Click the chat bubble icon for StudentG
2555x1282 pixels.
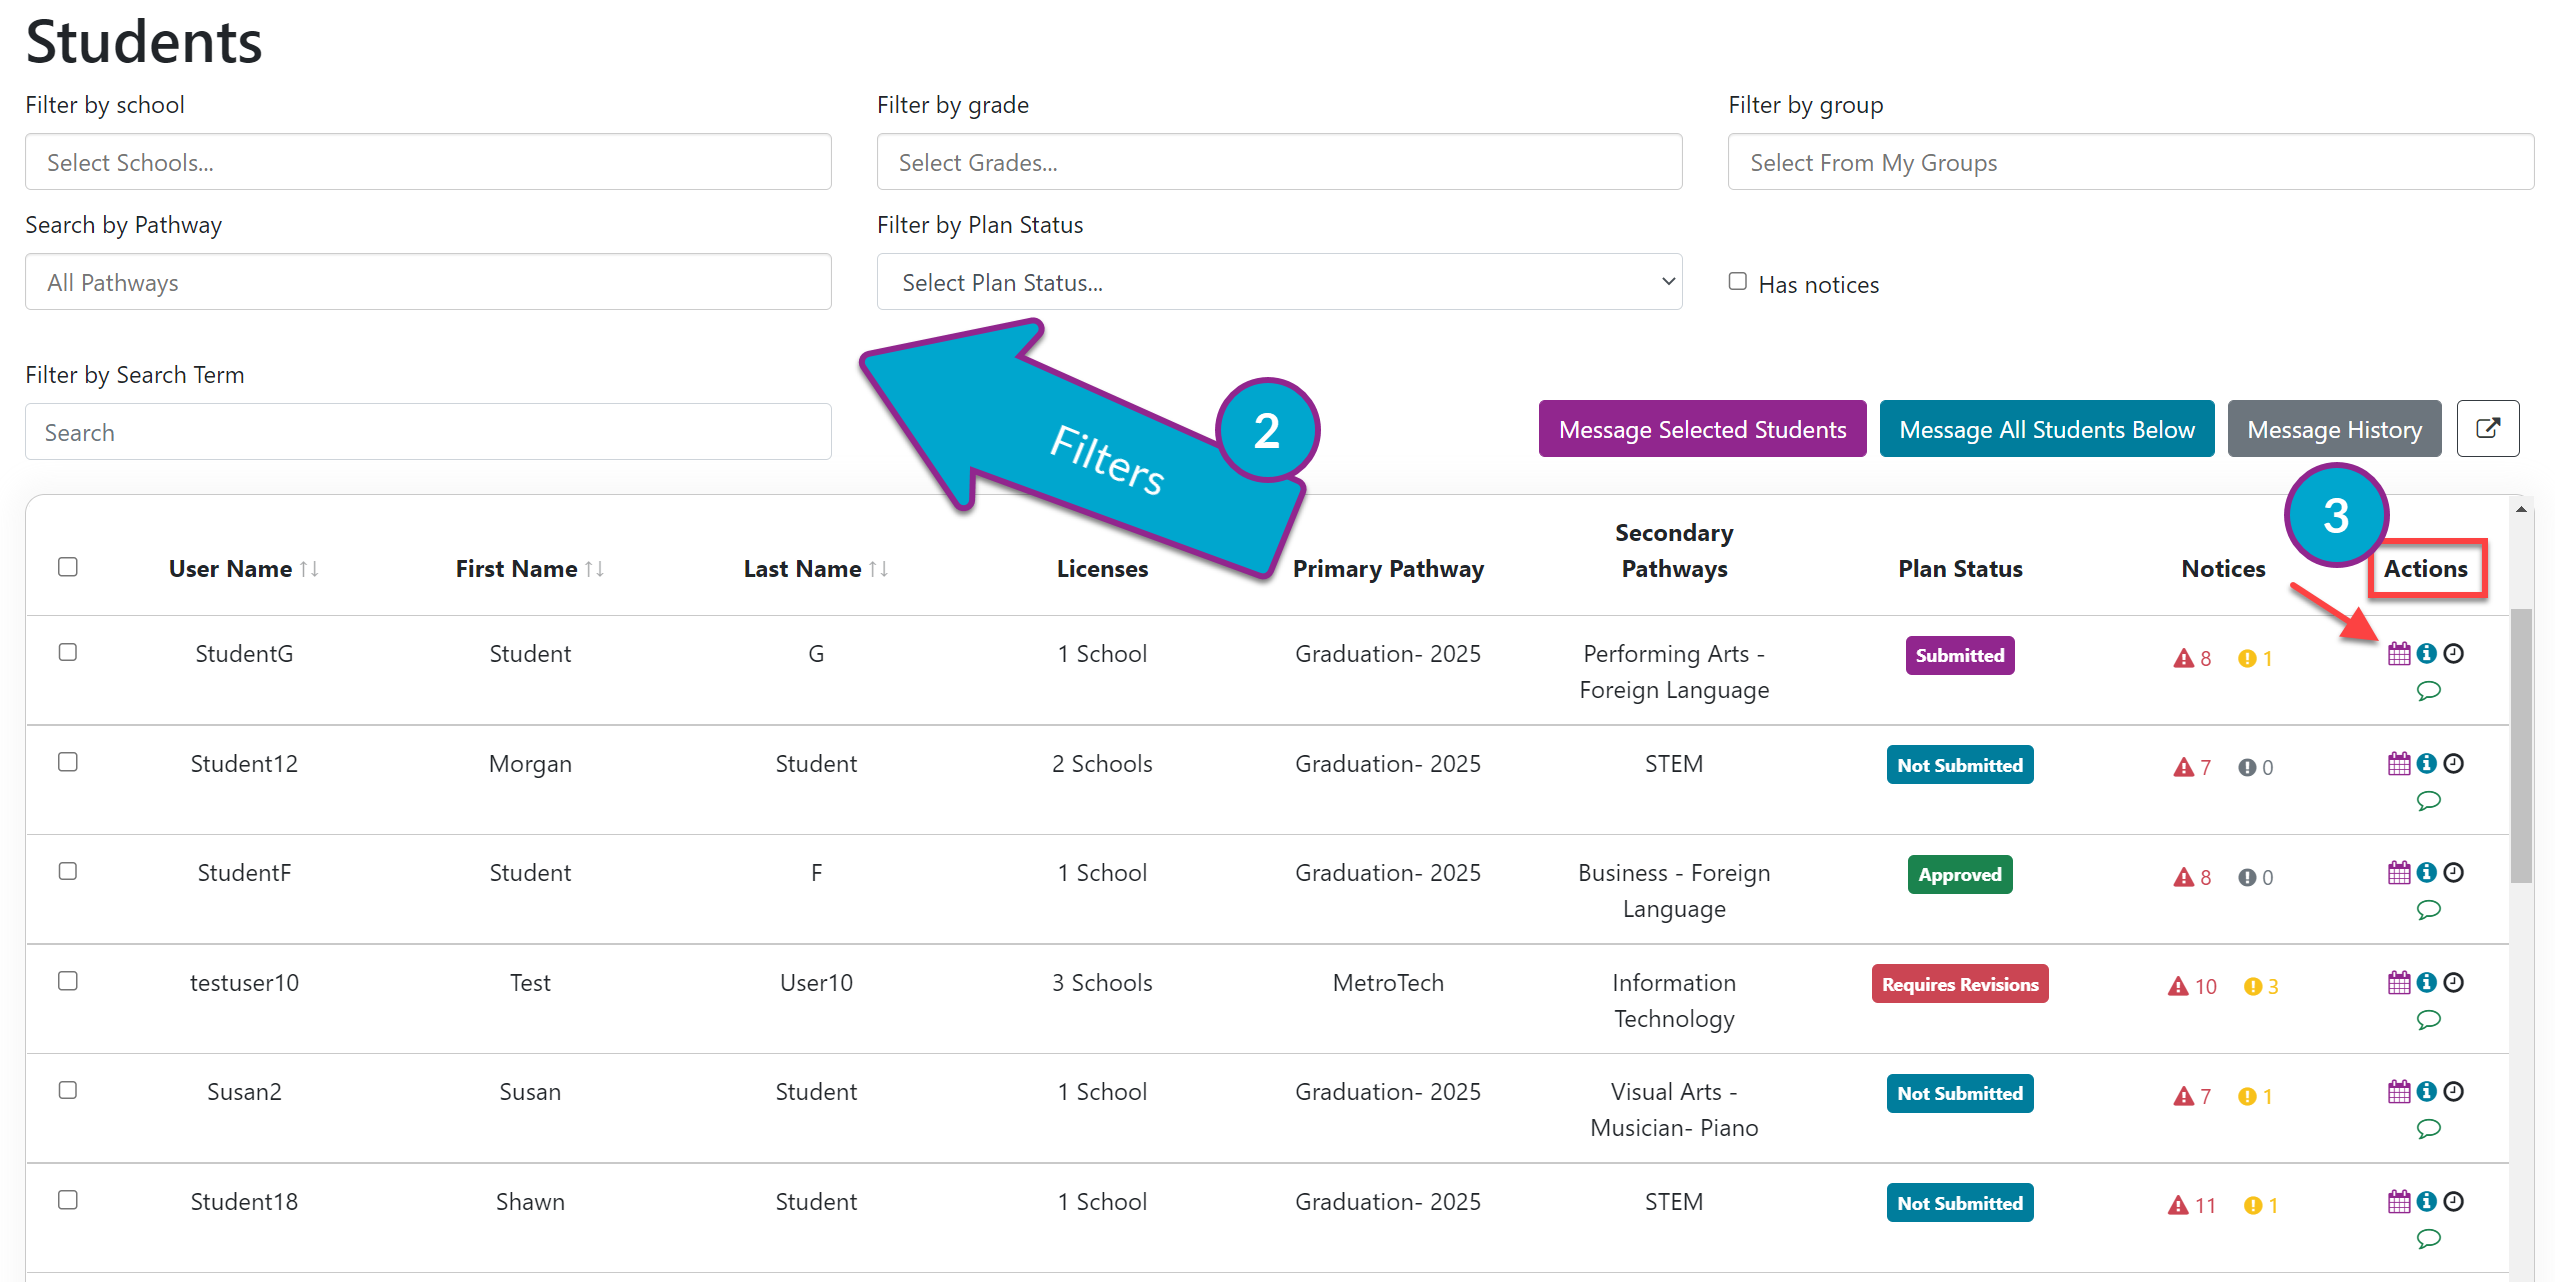coord(2429,691)
